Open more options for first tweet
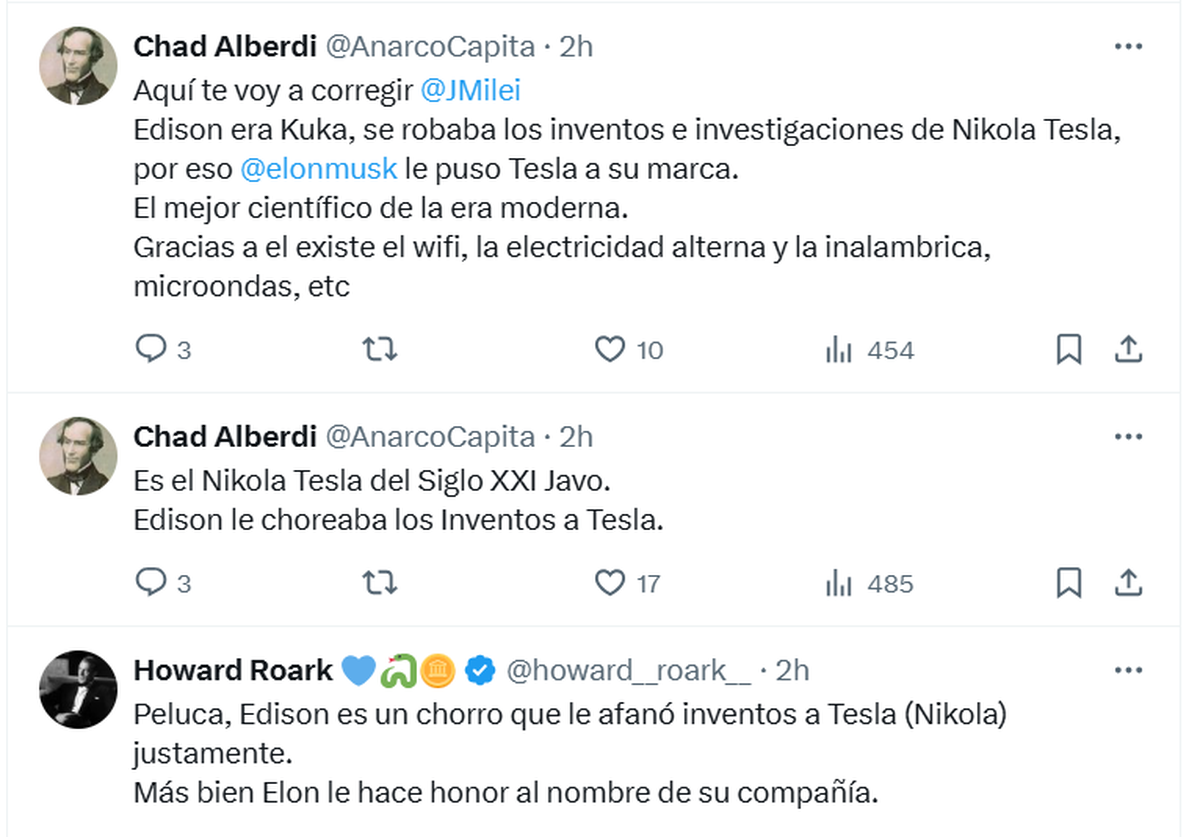This screenshot has height=837, width=1200. click(x=1128, y=46)
